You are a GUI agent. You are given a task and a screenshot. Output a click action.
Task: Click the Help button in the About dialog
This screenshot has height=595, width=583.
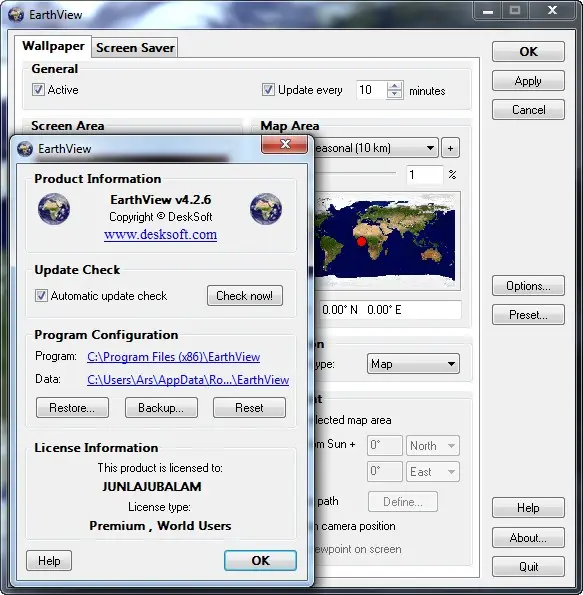(49, 560)
